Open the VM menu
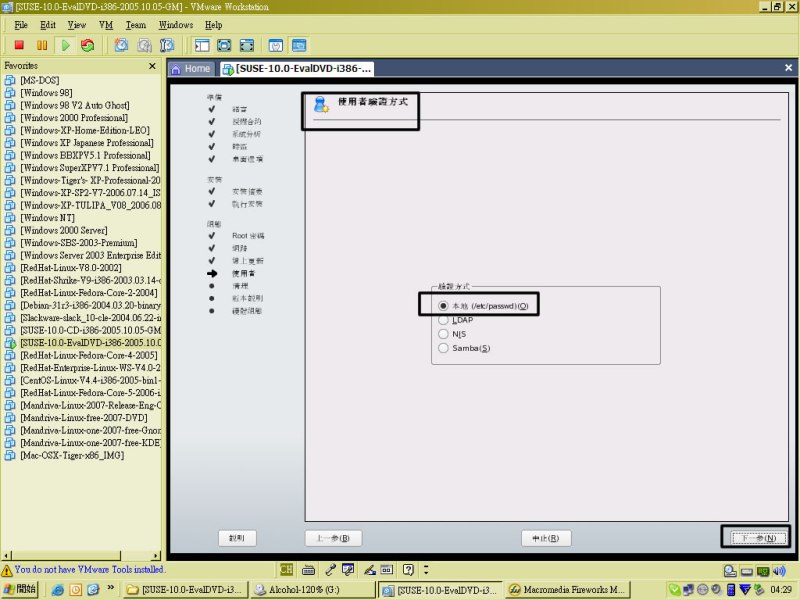 (106, 25)
